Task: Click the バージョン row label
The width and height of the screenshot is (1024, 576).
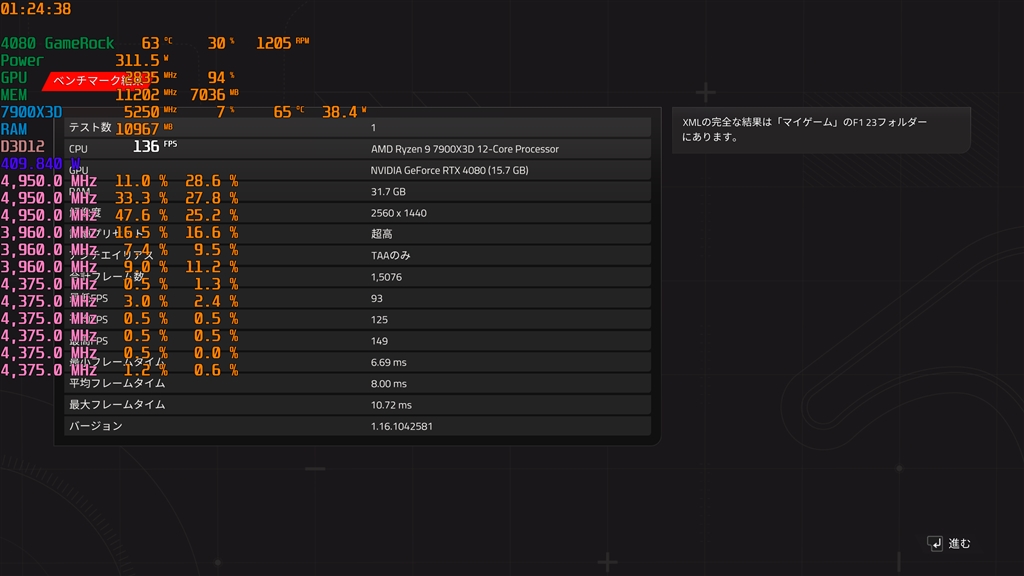Action: click(x=95, y=426)
